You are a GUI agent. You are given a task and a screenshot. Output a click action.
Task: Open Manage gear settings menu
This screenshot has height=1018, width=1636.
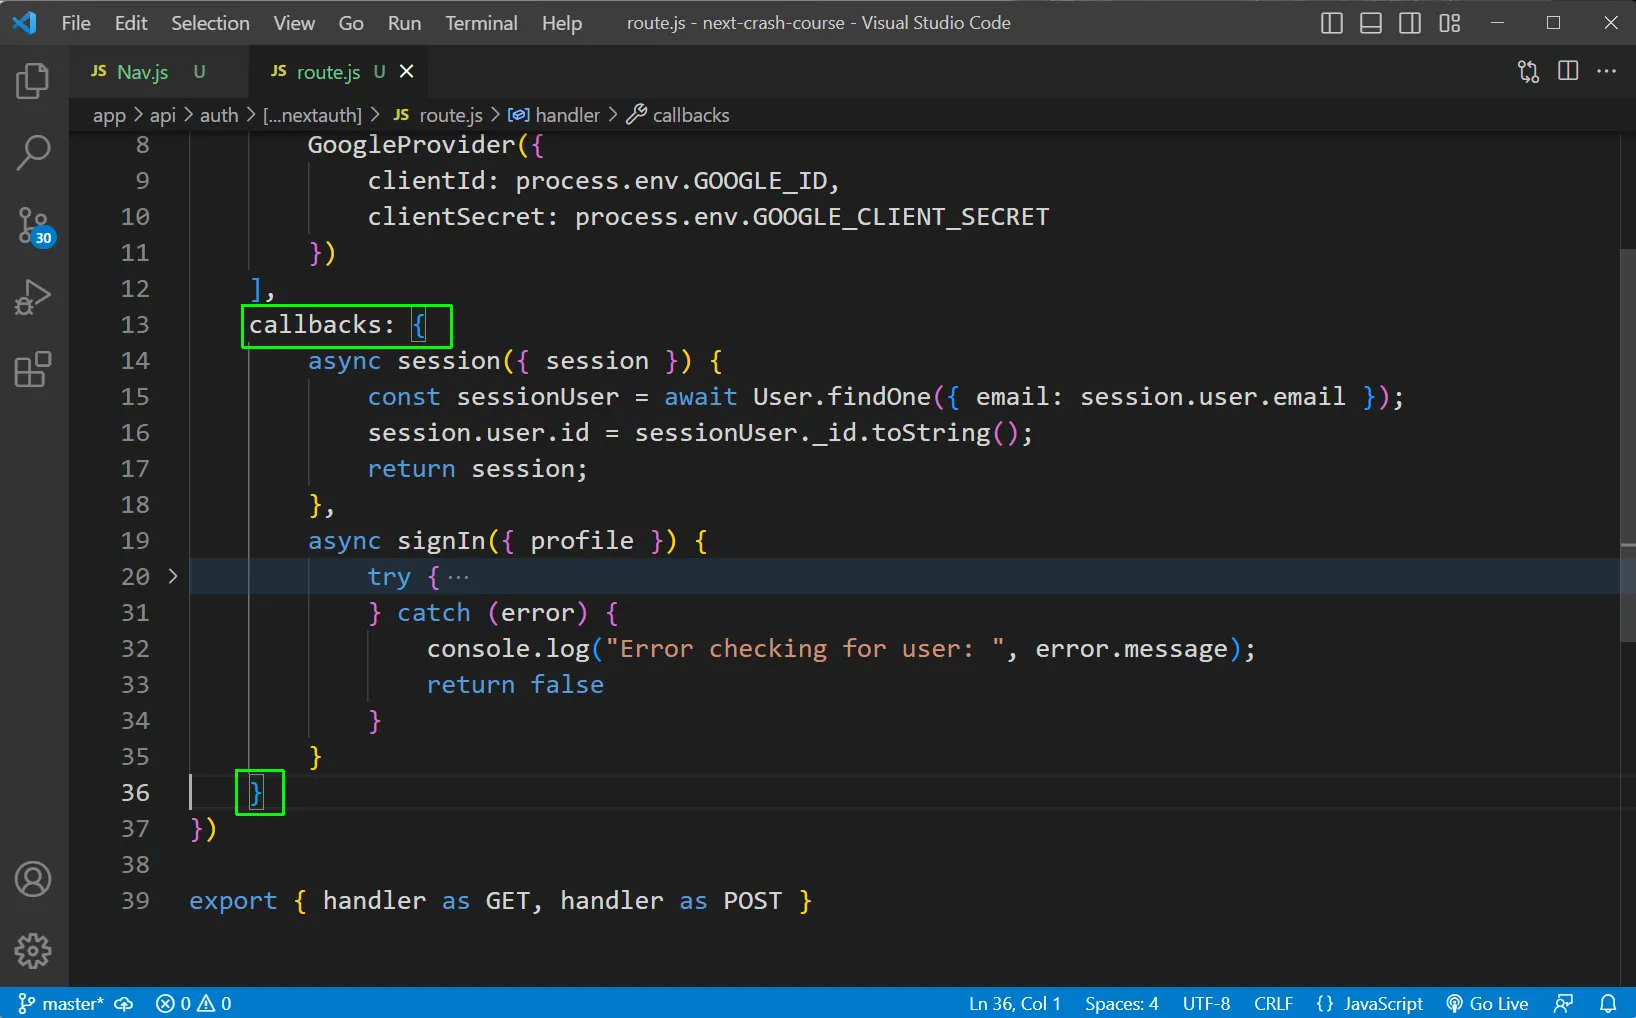[x=33, y=951]
